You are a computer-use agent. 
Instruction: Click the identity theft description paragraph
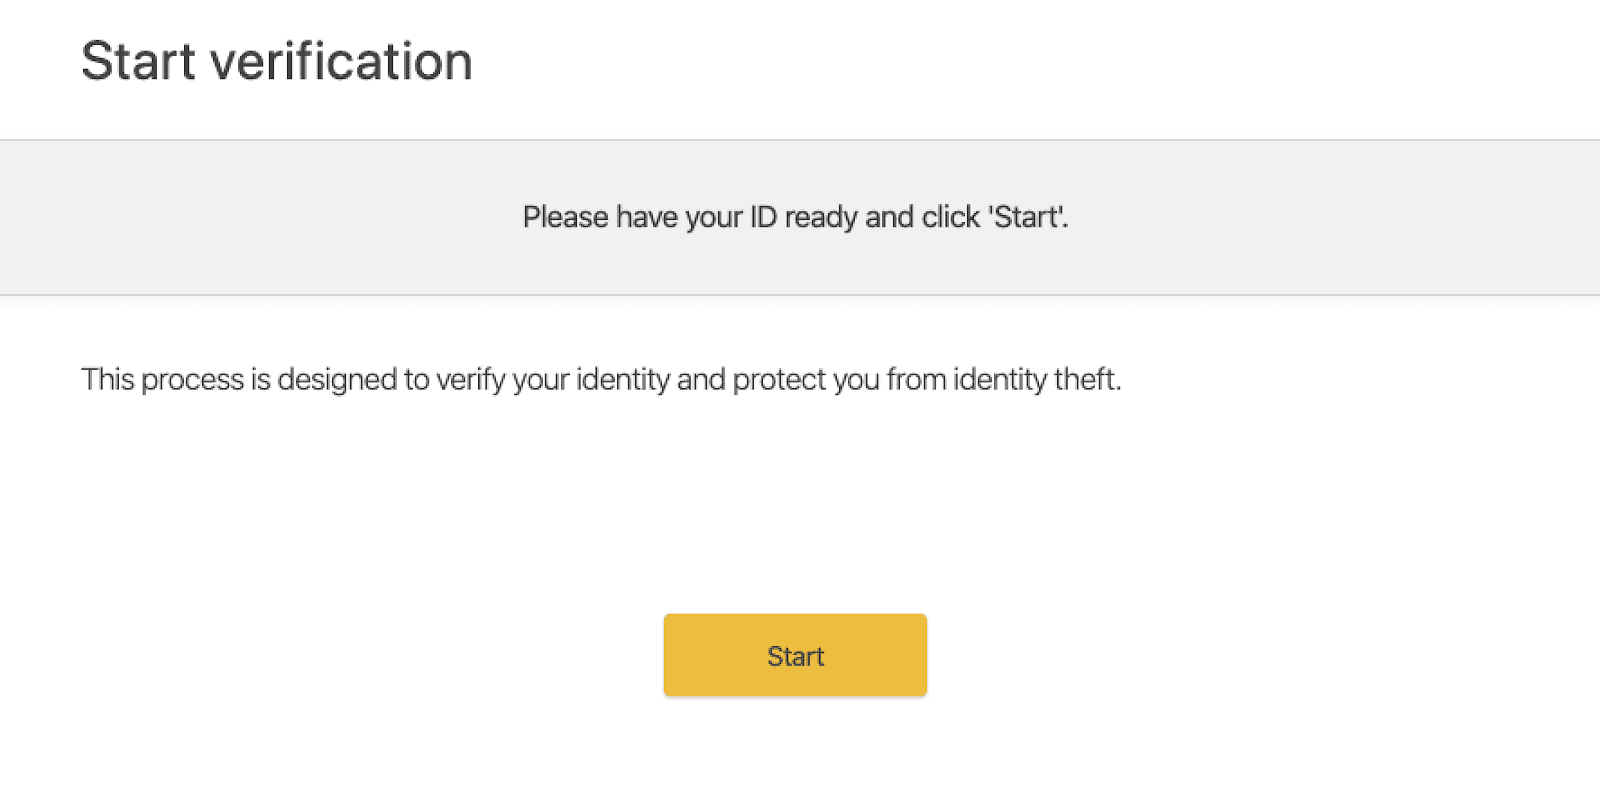pos(601,379)
